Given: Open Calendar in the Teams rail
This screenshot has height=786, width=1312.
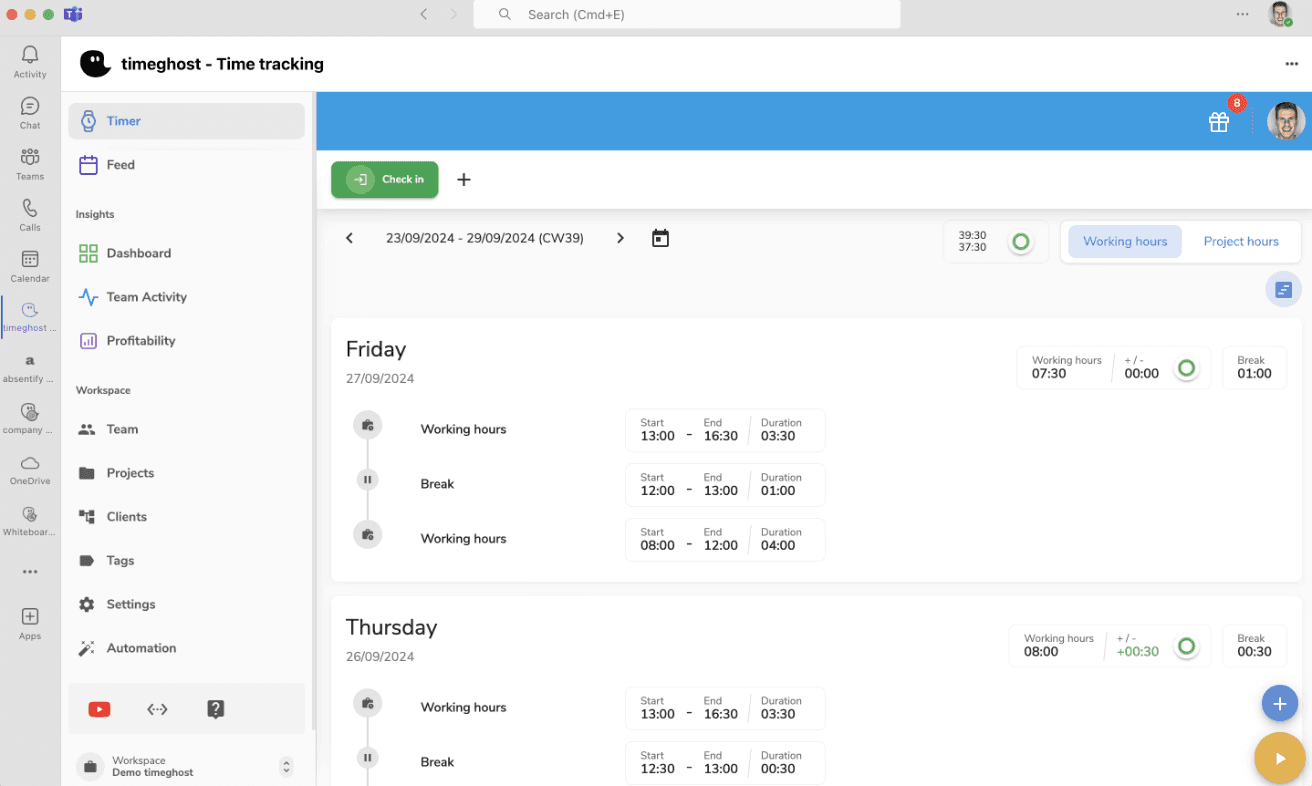Looking at the screenshot, I should pos(30,265).
